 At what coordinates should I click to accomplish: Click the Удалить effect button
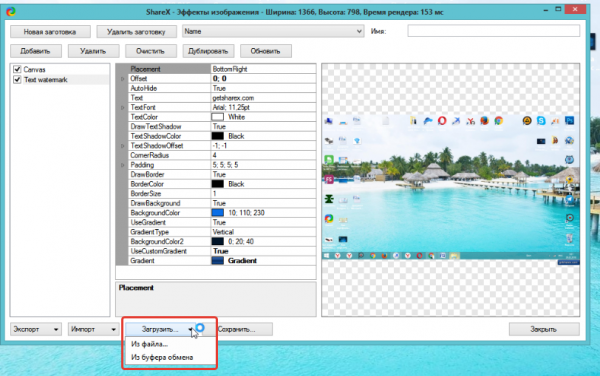point(93,51)
